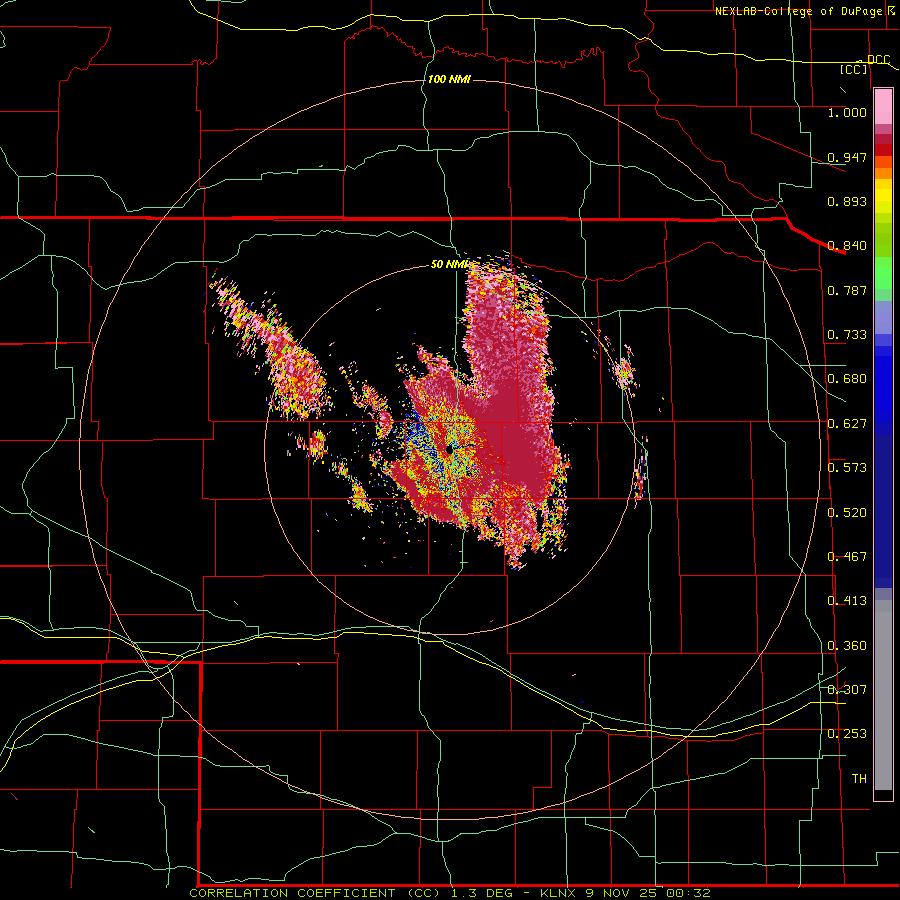Click the 0.733 legend label
Screen dimensions: 900x900
(847, 335)
